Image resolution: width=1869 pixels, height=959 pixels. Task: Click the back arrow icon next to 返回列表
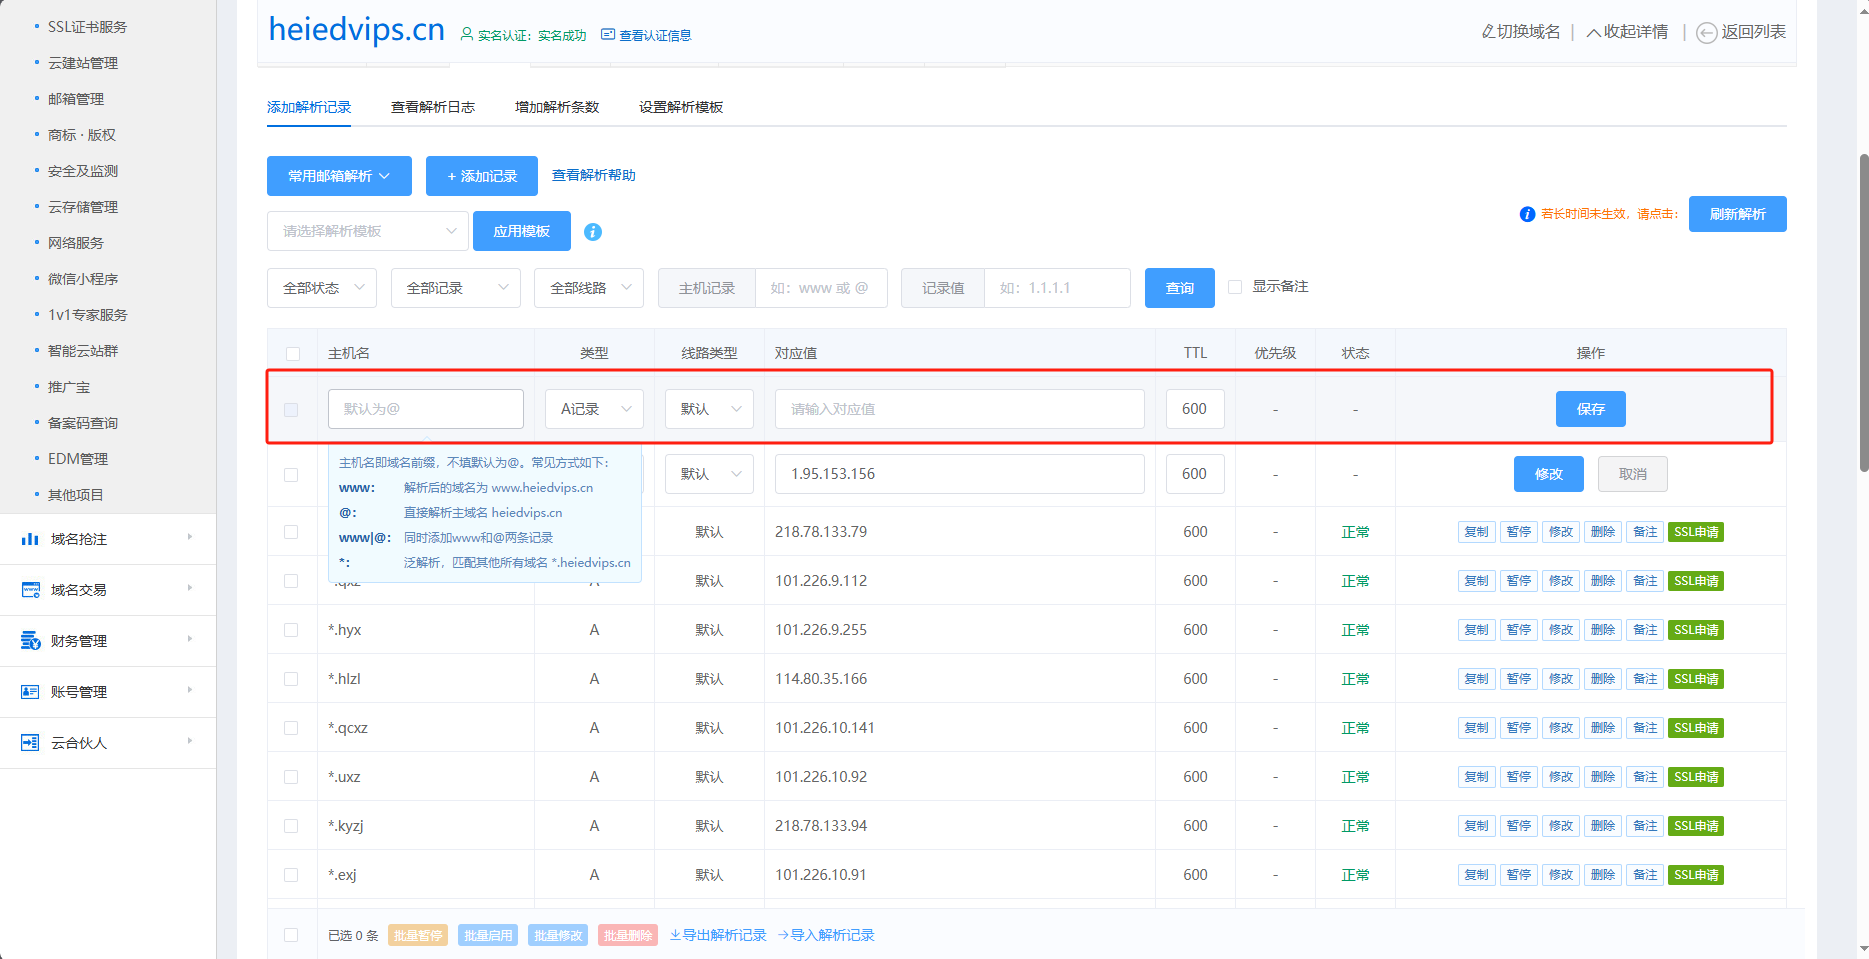click(x=1707, y=33)
